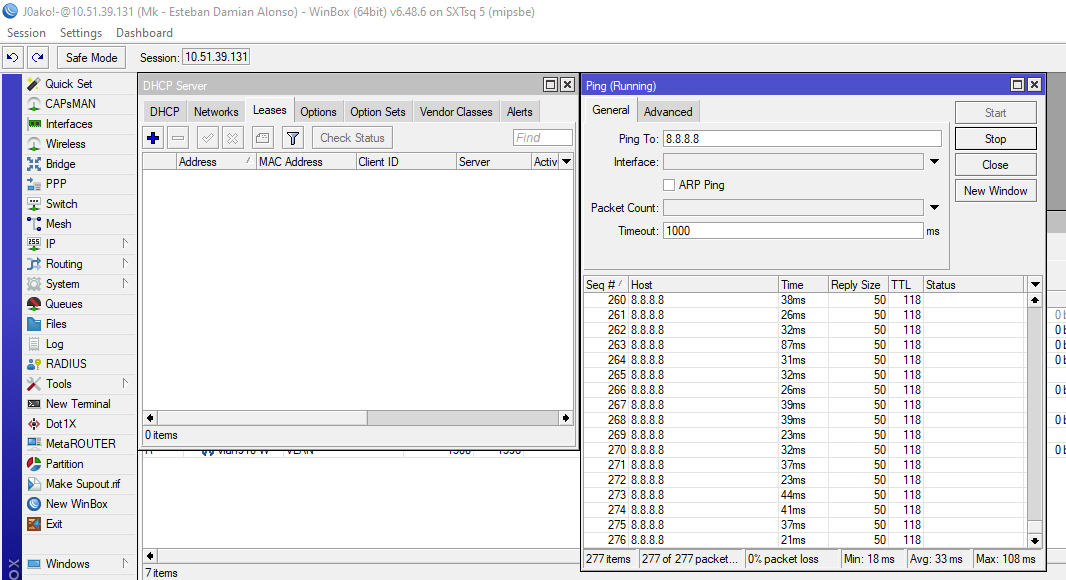
Task: Open the column selector dropdown in Leases table
Action: tap(567, 162)
